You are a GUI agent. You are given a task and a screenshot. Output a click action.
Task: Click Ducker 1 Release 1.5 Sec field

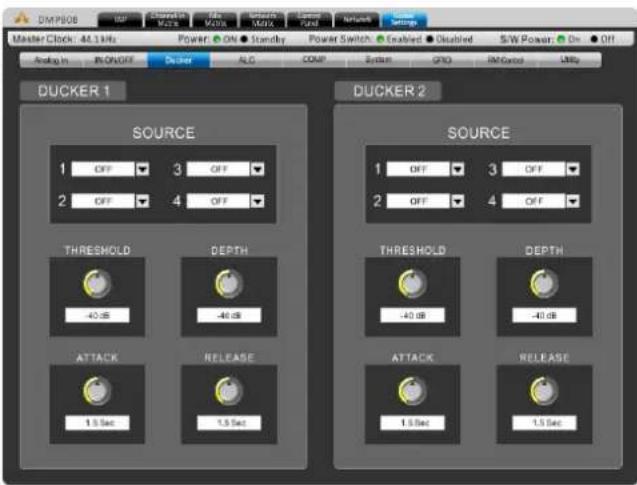click(x=229, y=423)
